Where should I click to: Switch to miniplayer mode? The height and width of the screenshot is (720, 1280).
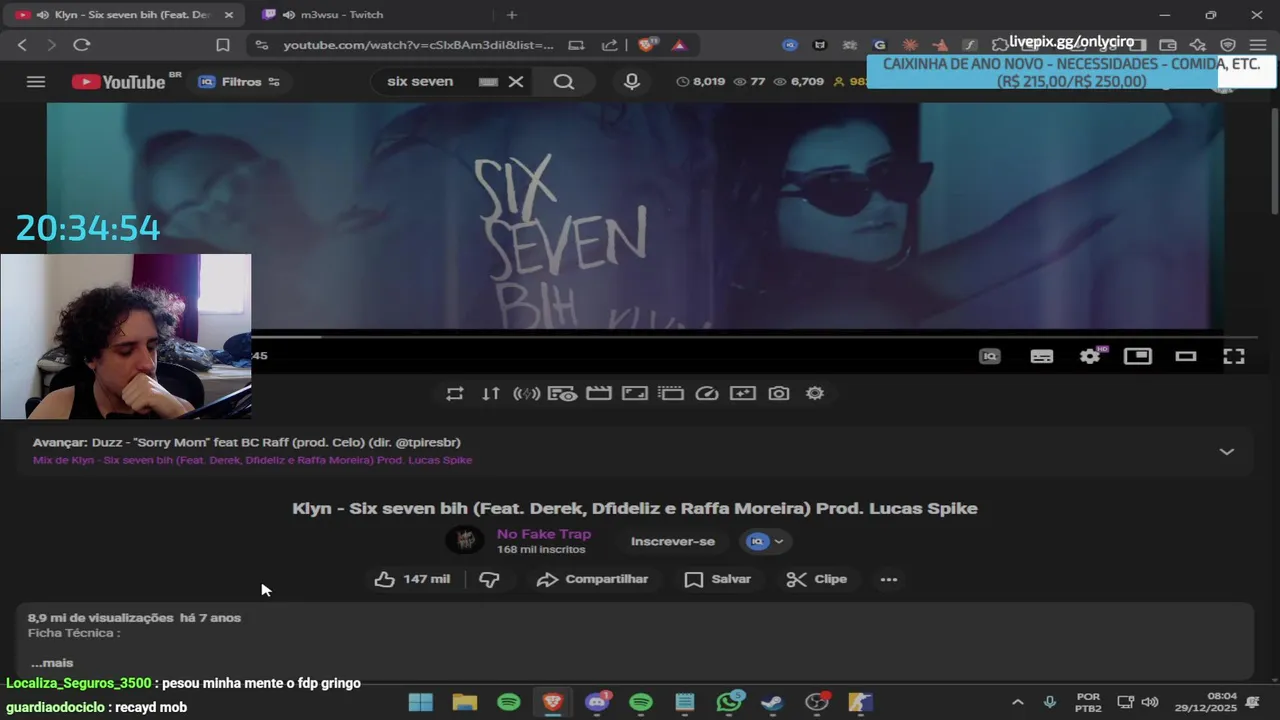point(1138,356)
